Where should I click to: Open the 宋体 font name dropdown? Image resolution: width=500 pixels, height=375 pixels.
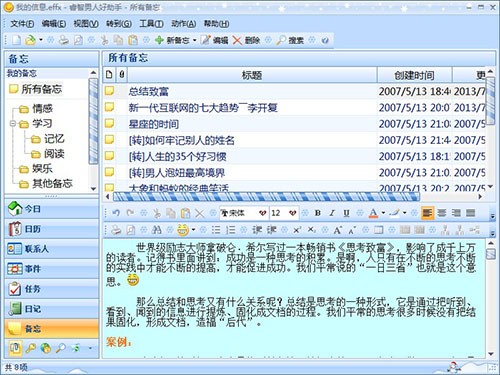[262, 213]
